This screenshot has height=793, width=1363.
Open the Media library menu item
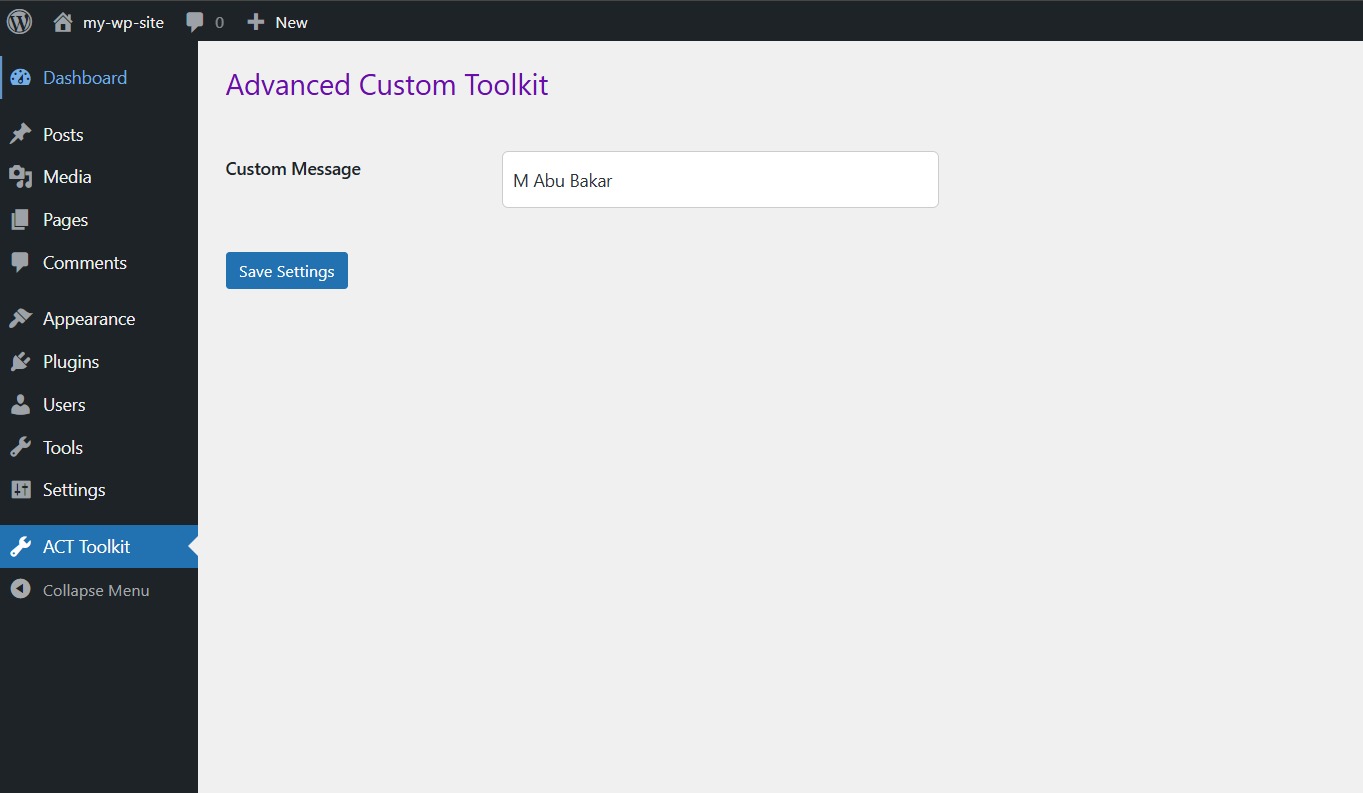pos(67,177)
